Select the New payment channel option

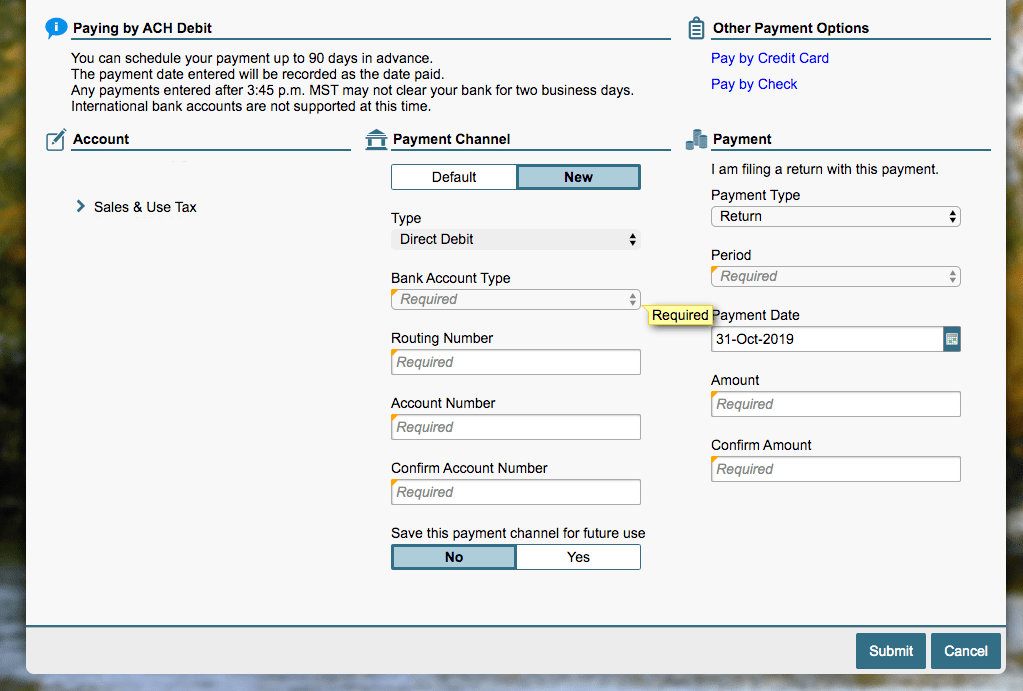pyautogui.click(x=579, y=177)
